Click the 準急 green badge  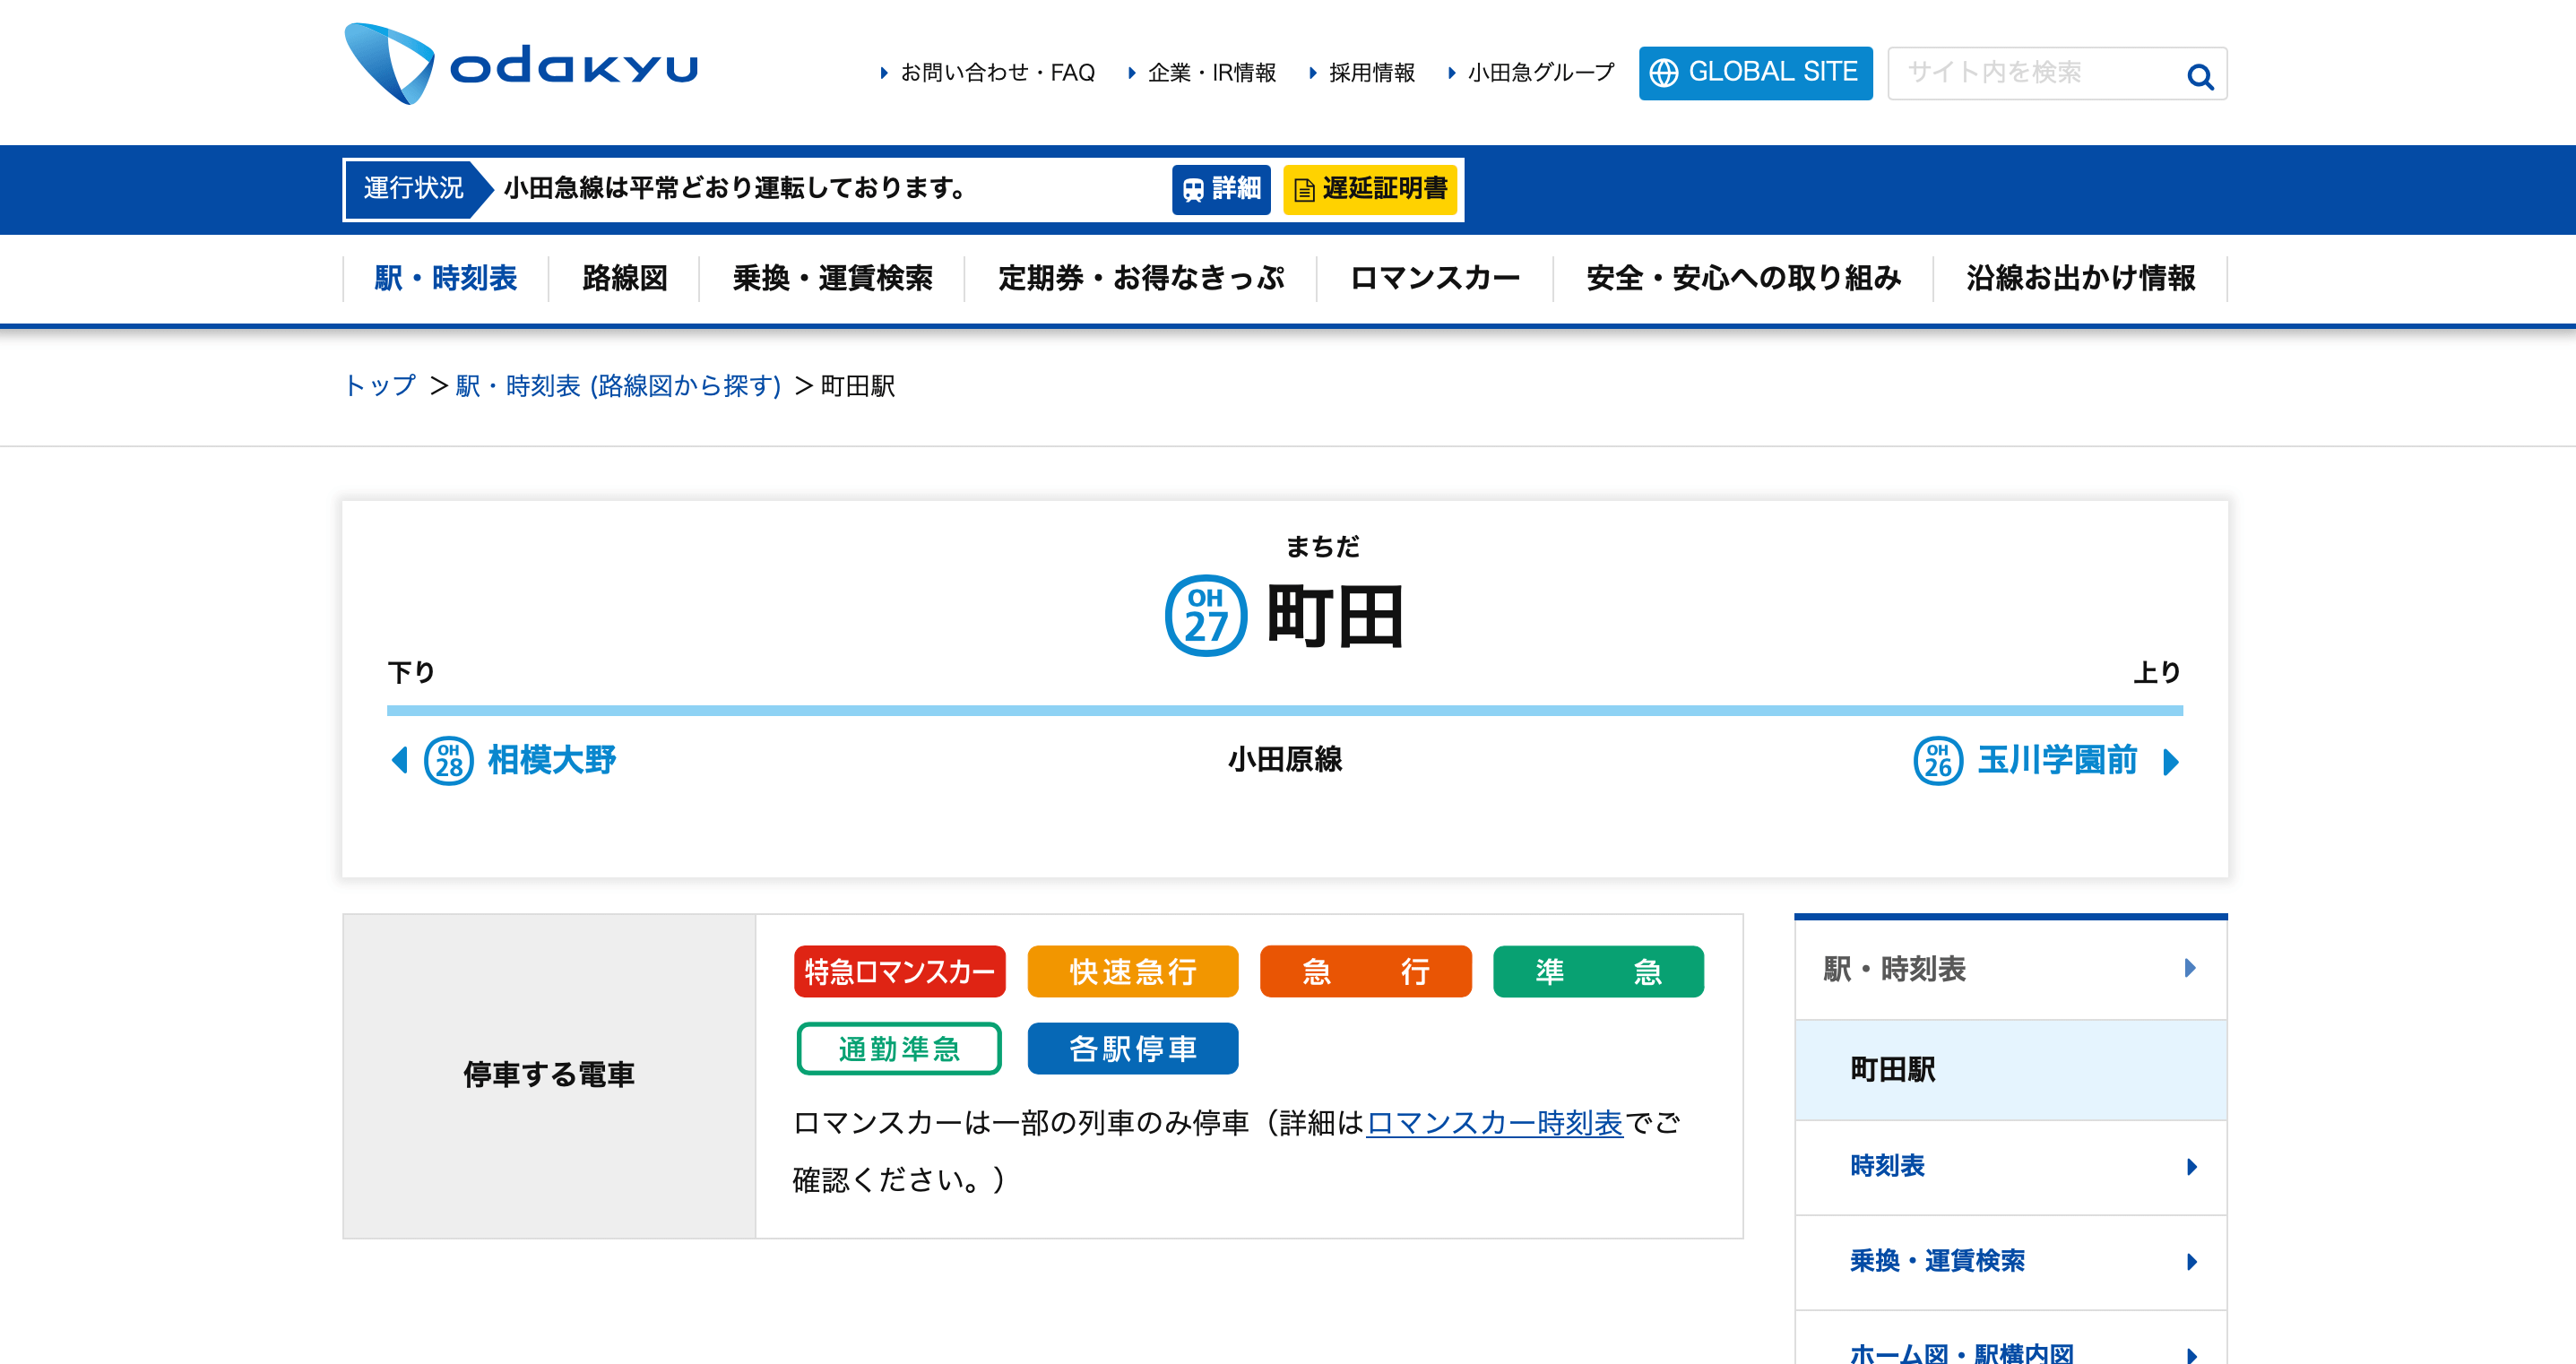click(x=1598, y=971)
